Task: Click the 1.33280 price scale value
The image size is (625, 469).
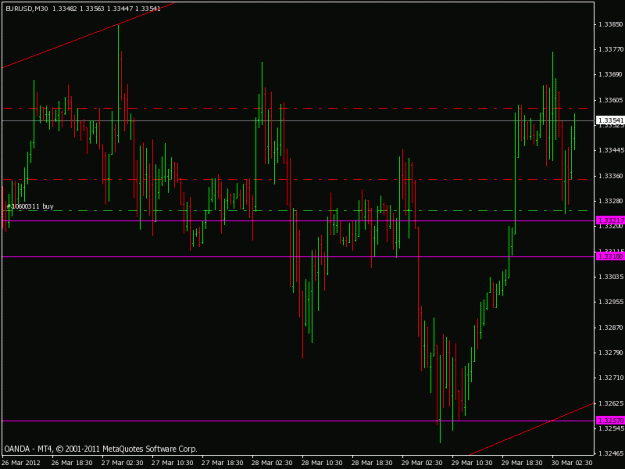Action: point(611,201)
